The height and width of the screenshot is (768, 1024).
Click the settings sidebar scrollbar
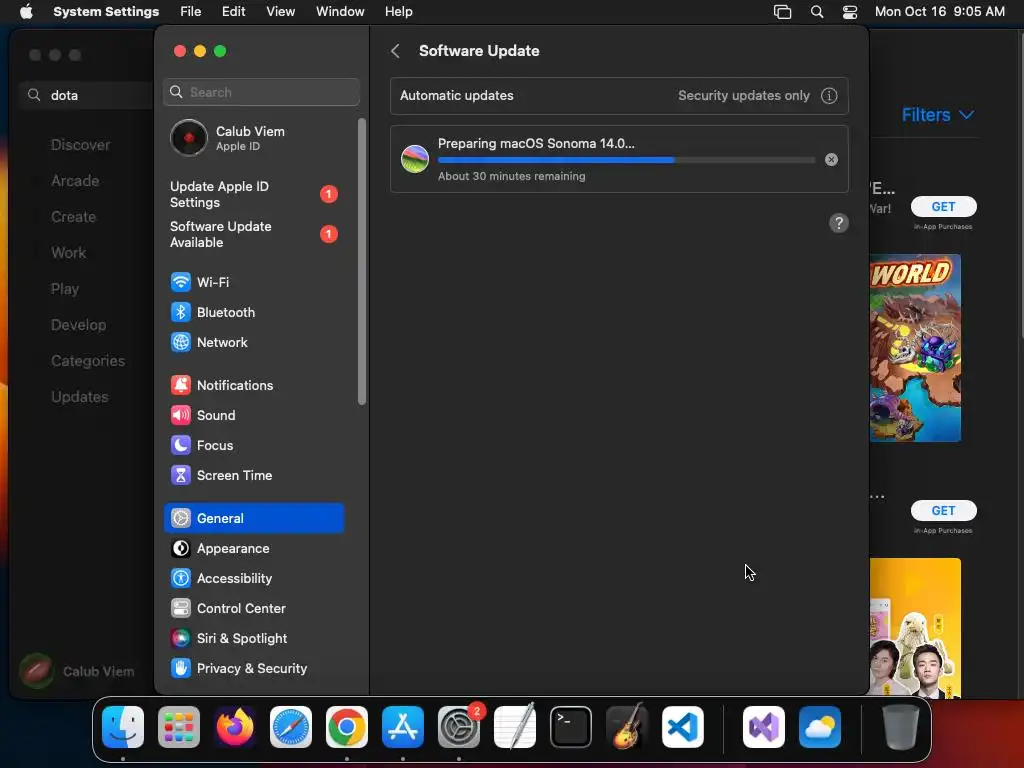(x=362, y=261)
